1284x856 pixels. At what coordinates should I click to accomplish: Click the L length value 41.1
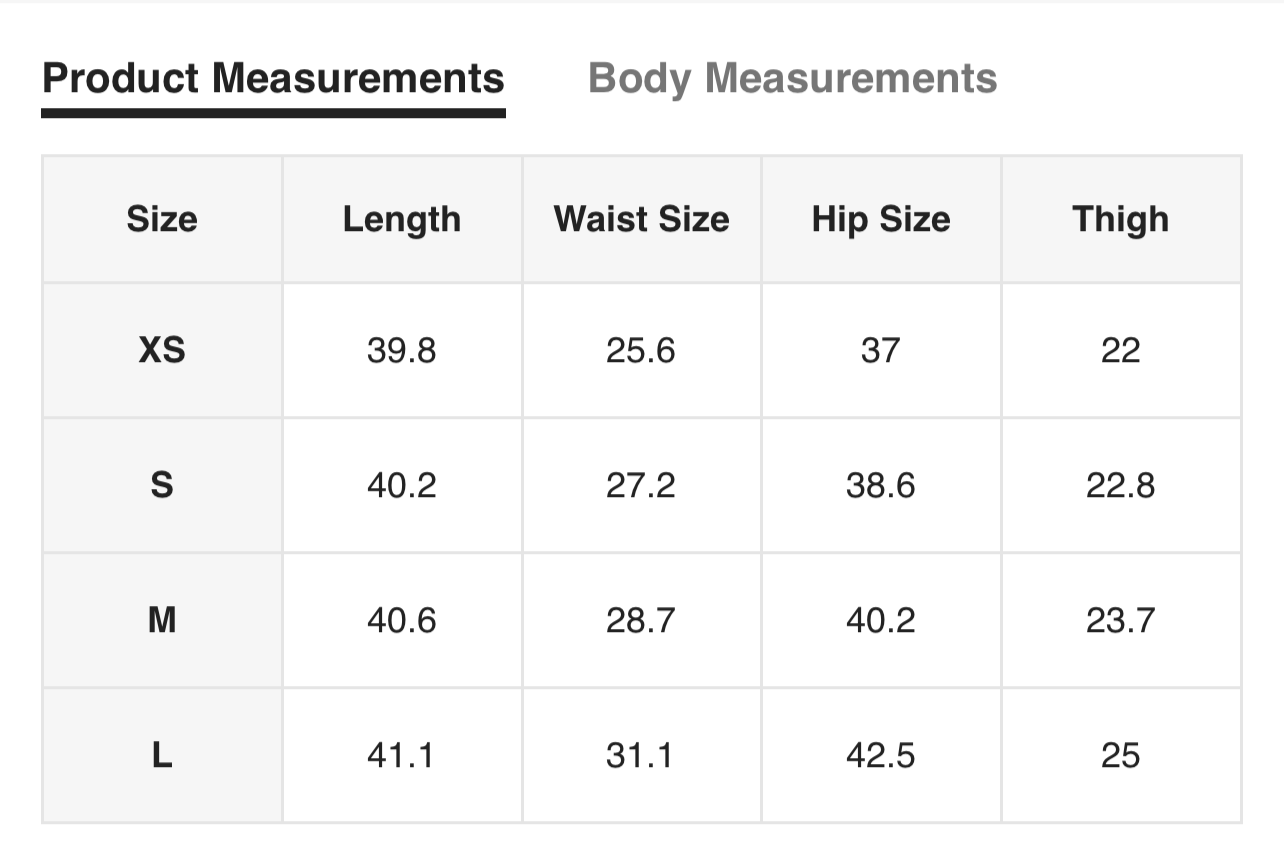[x=401, y=755]
